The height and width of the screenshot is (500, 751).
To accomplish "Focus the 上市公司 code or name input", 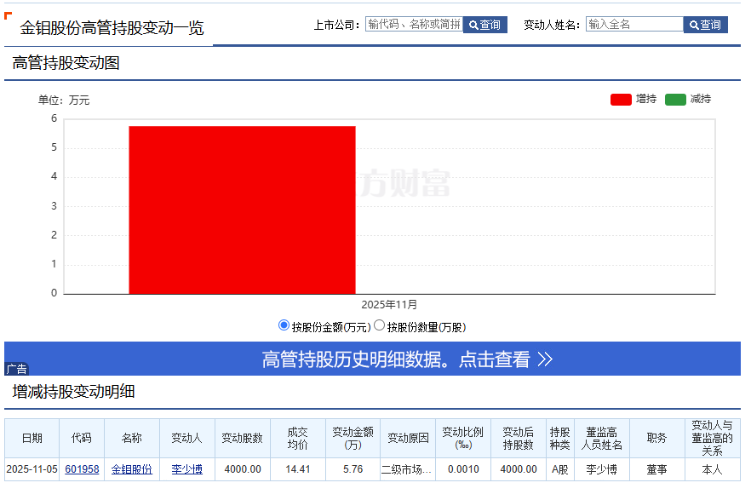I will point(414,24).
